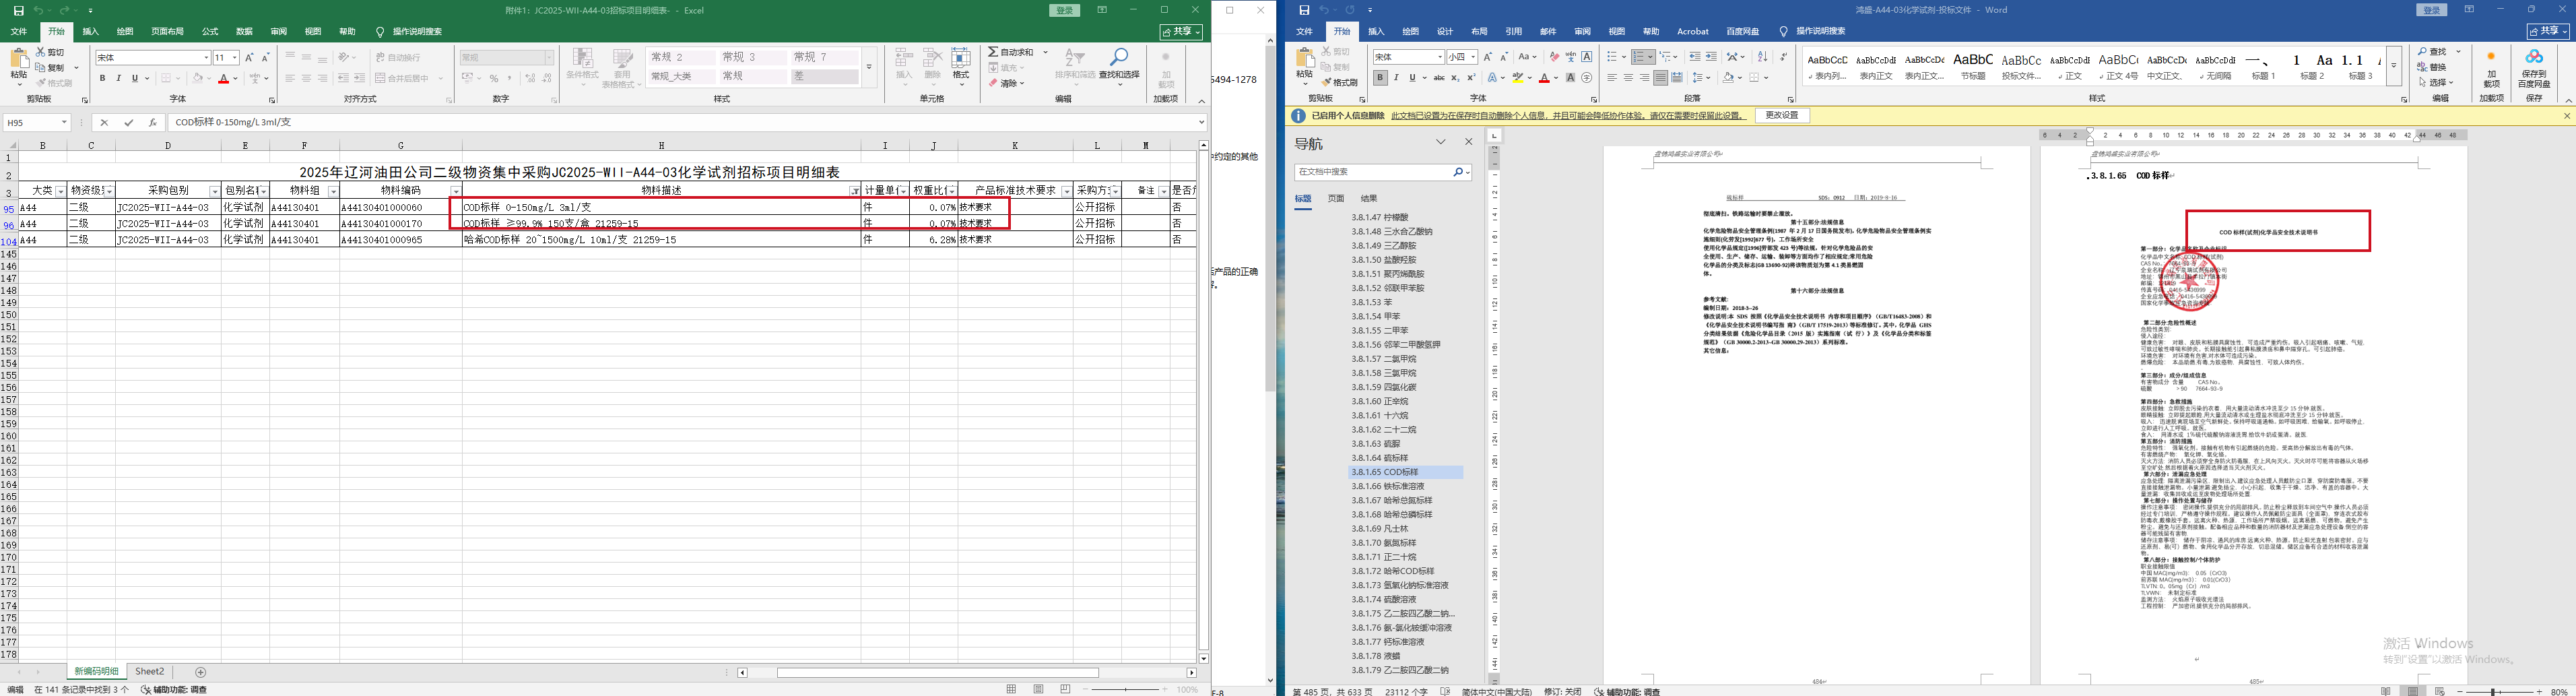Switch navigation pane to 页面 tab
2576x696 pixels.
pos(1336,199)
